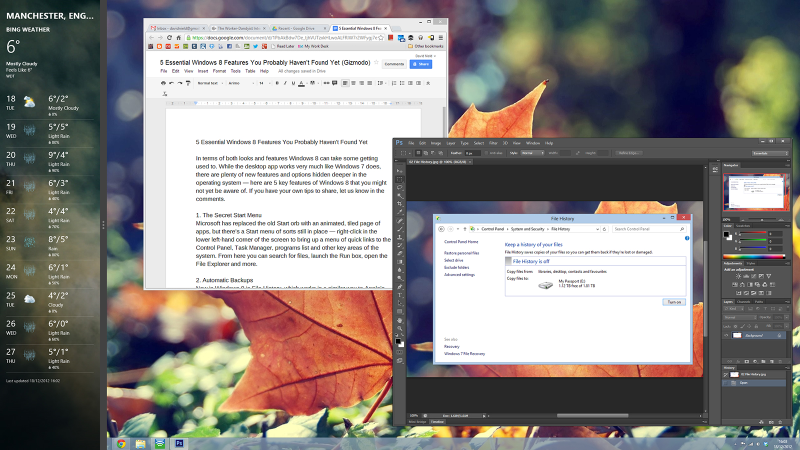Select the Brush tool in Photoshop
Viewport: 800px width, 450px height.
[399, 229]
